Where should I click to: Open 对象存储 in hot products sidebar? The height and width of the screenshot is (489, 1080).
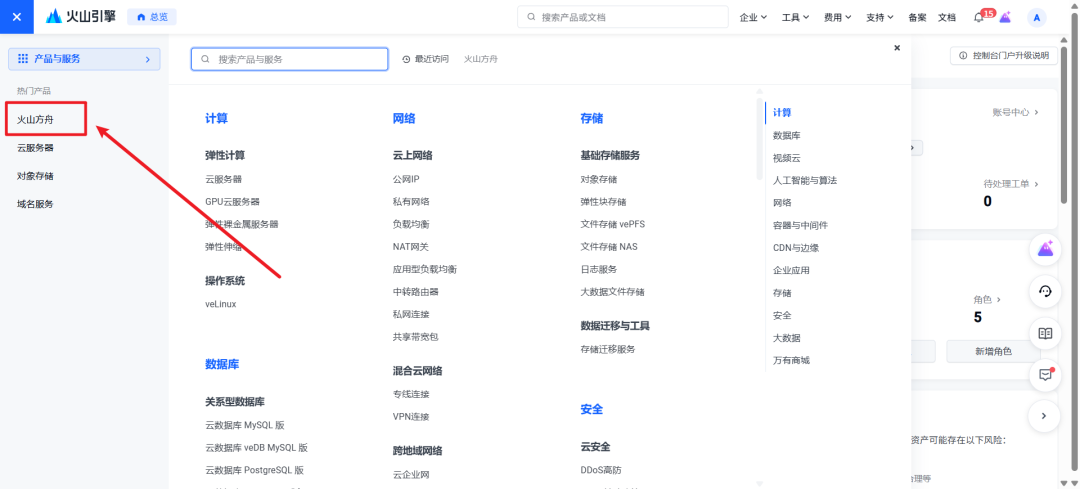pos(36,176)
